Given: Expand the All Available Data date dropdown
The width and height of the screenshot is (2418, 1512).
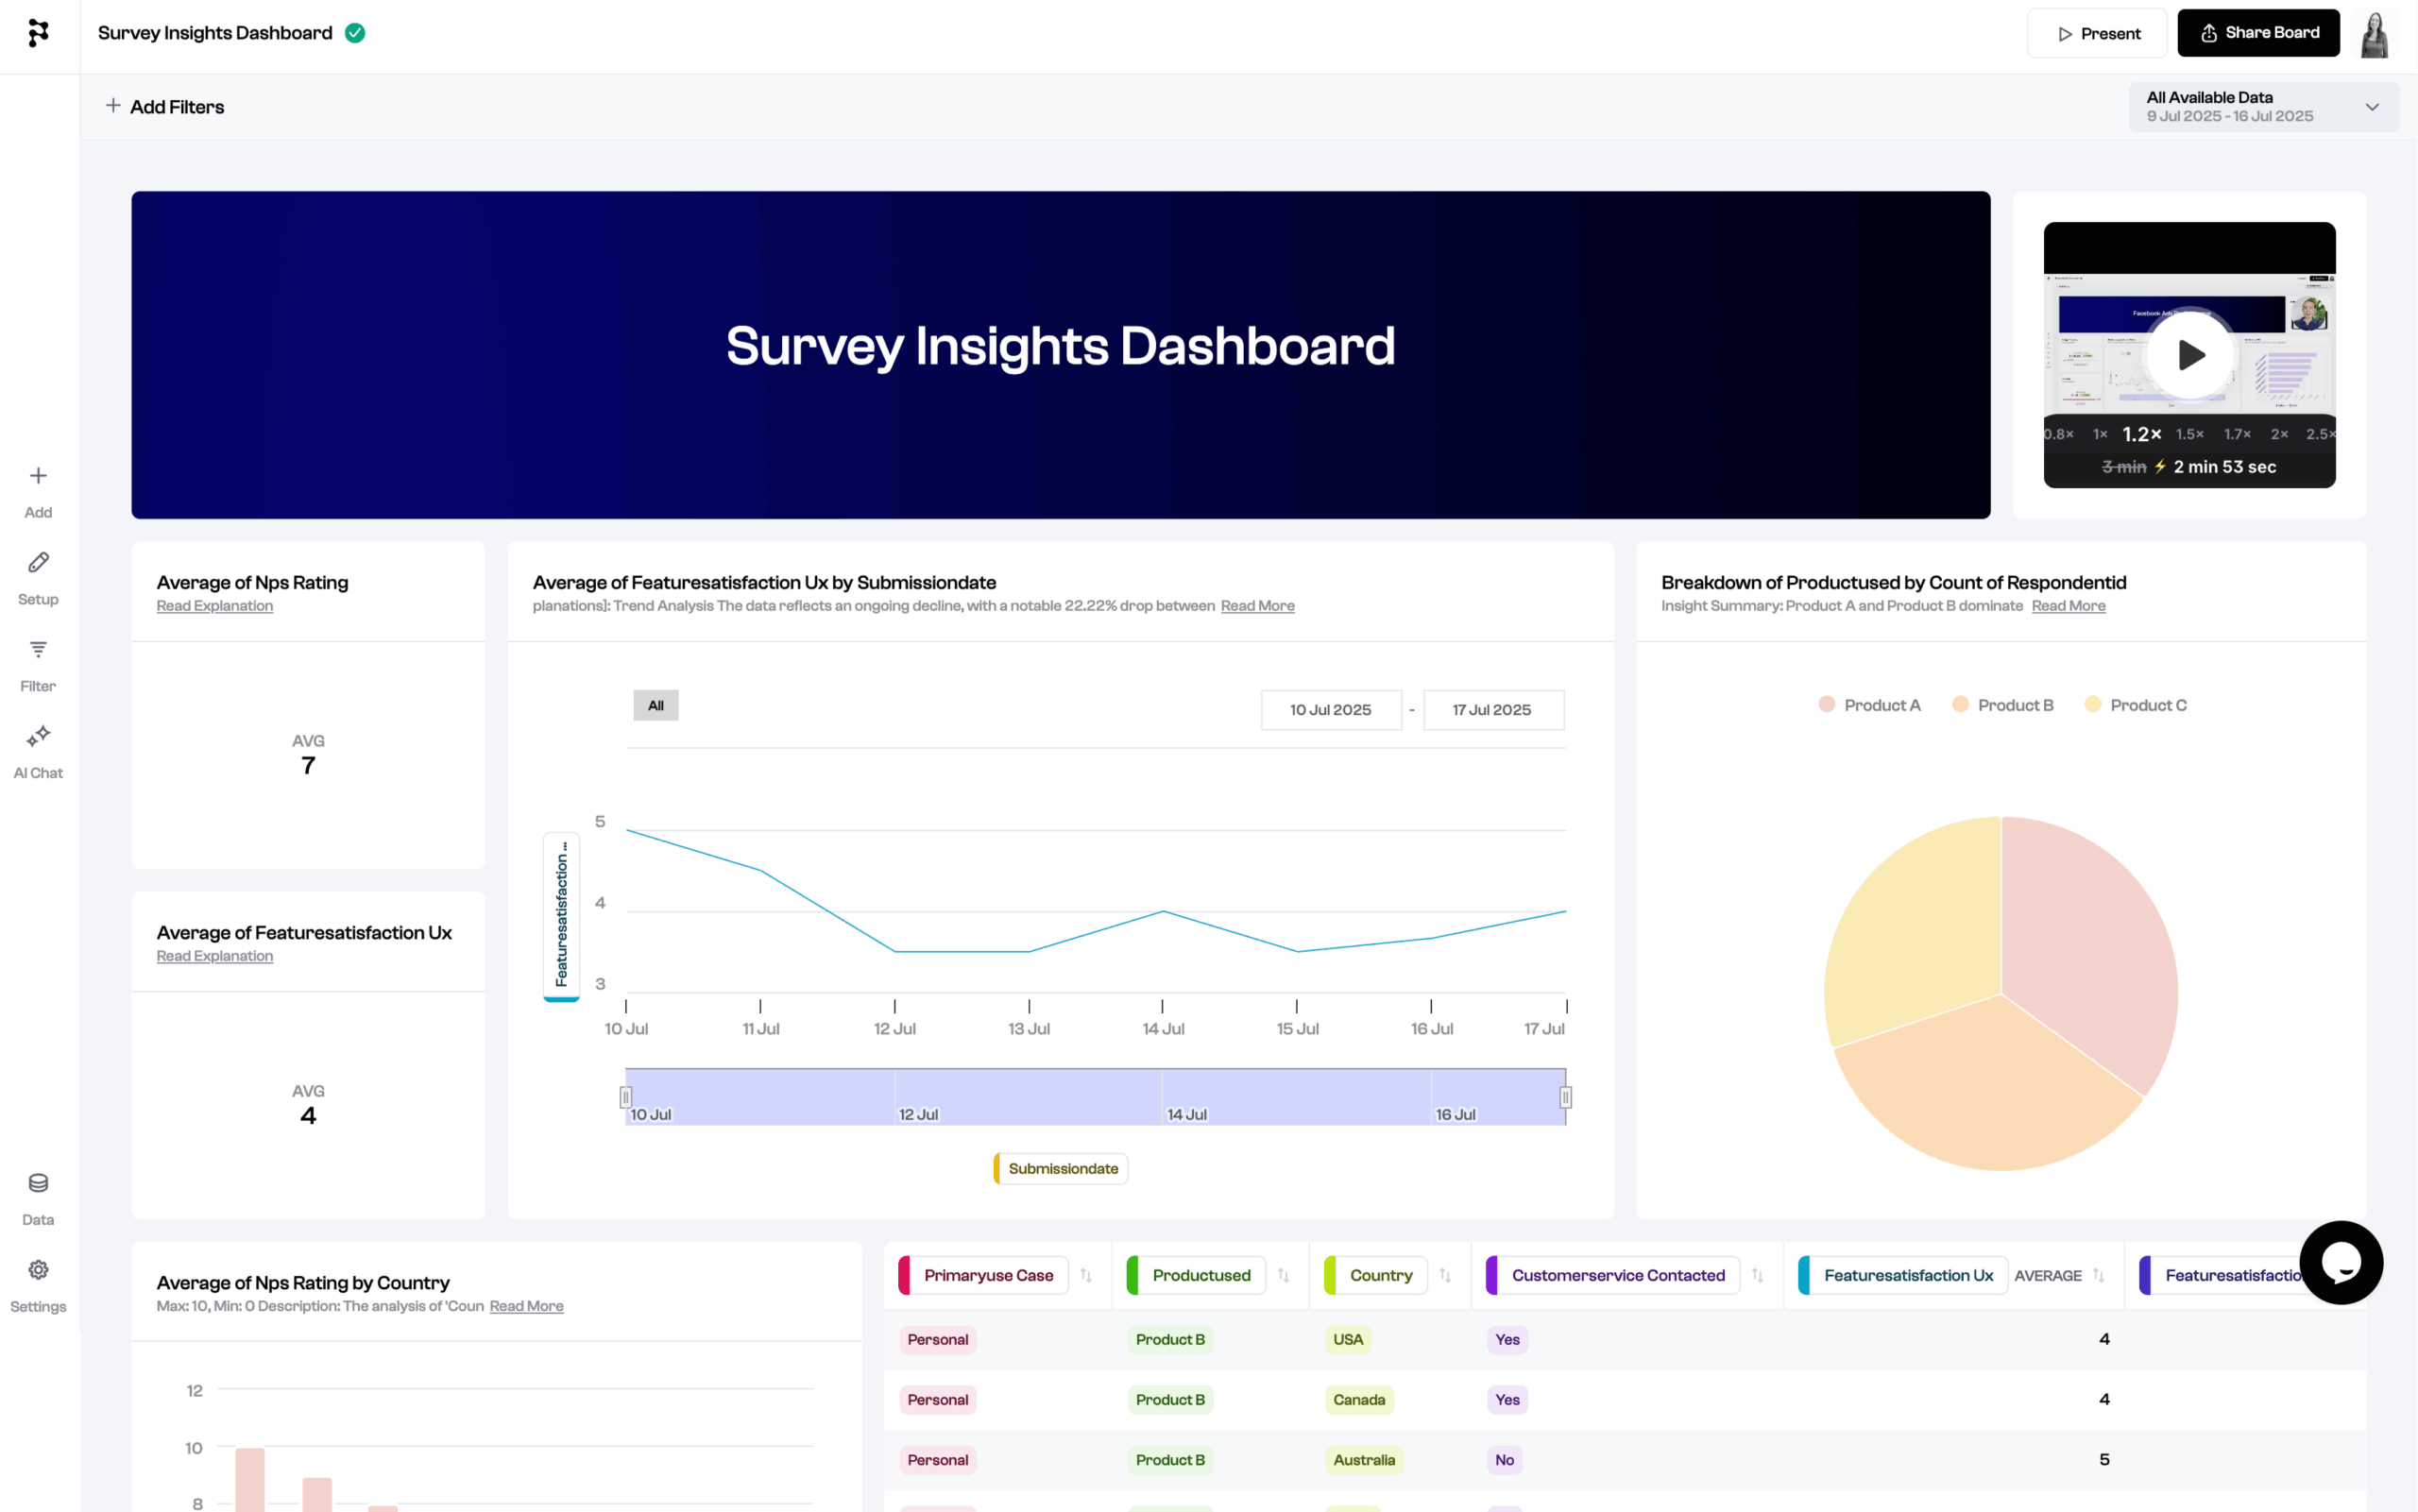Looking at the screenshot, I should tap(2263, 106).
